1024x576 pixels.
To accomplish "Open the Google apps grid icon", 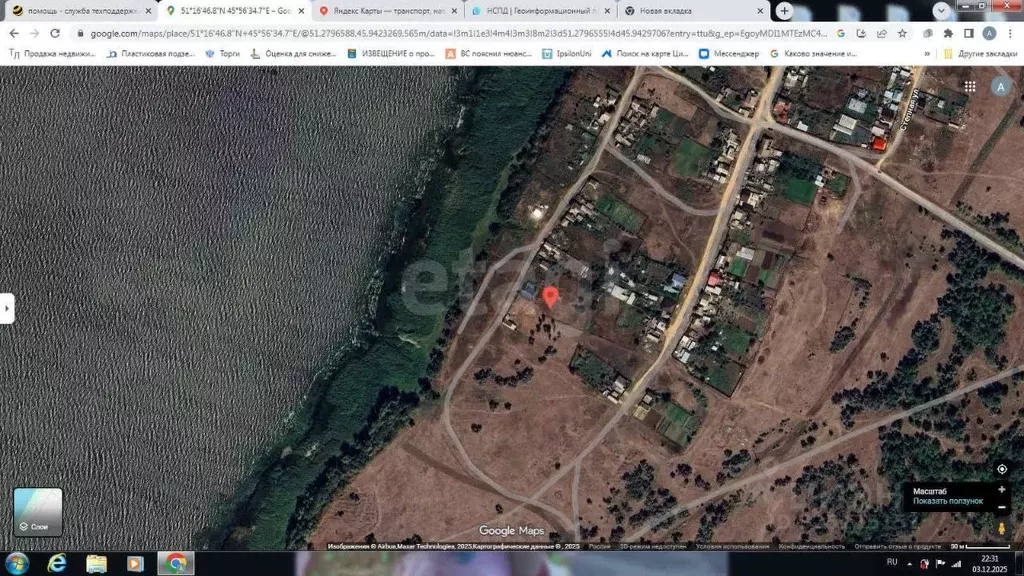I will (x=969, y=87).
